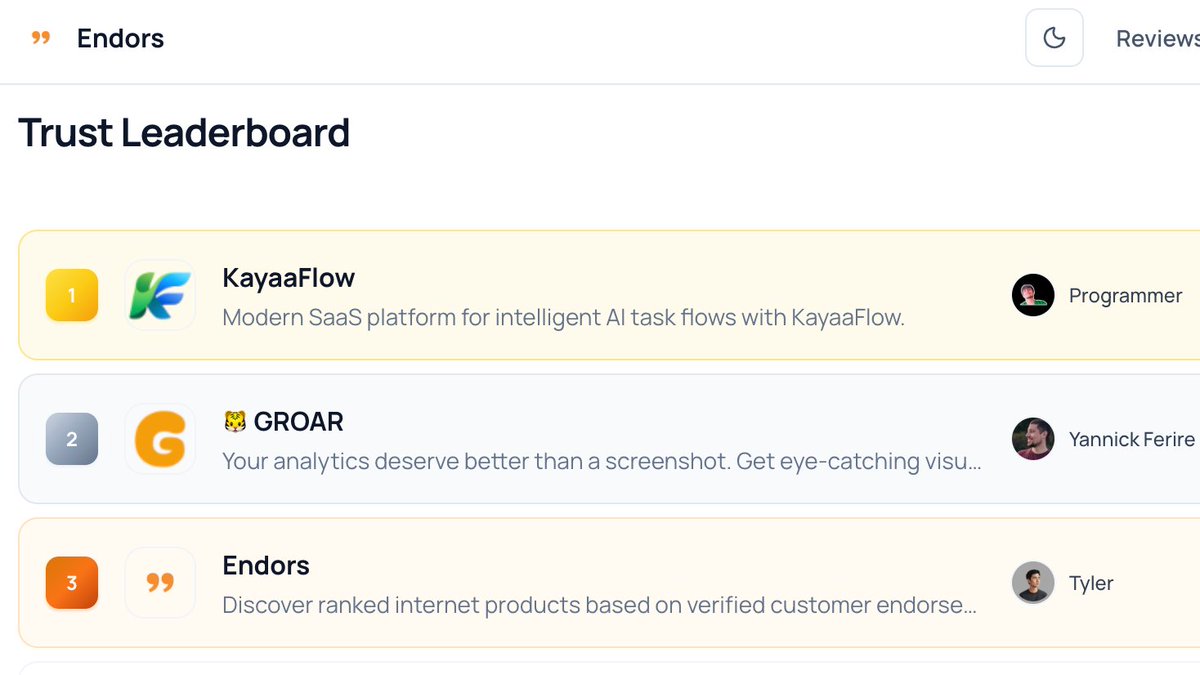The image size is (1200, 675).
Task: Open the KayaaFlow product title
Action: click(288, 277)
